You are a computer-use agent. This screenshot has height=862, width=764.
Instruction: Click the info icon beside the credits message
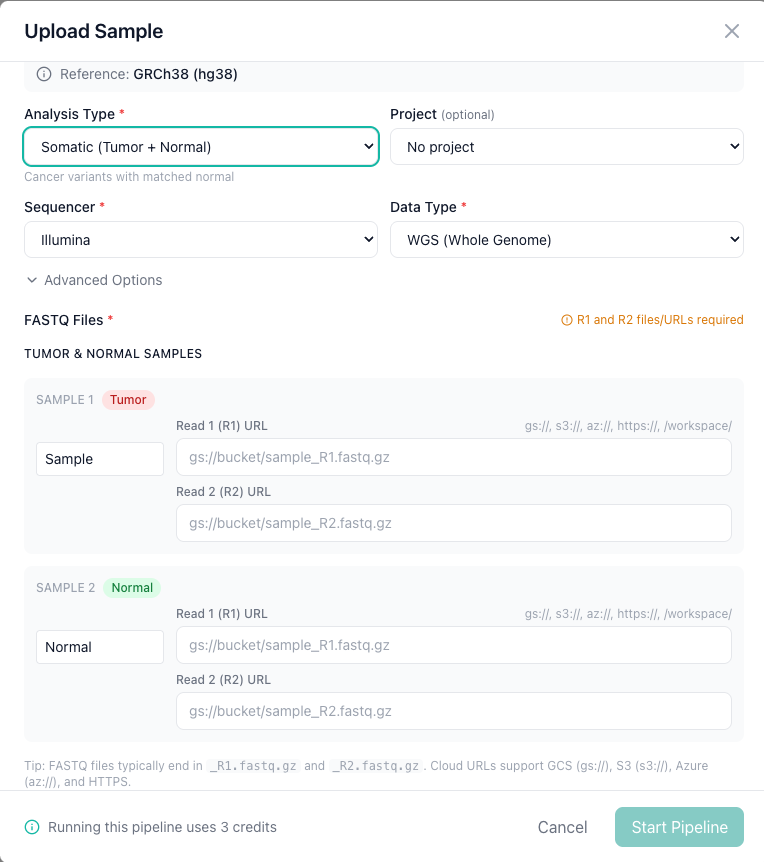30,827
